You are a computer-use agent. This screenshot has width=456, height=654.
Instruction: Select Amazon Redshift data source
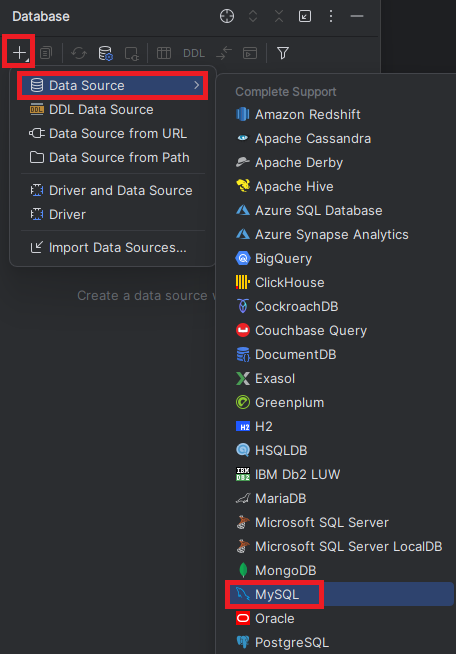pyautogui.click(x=340, y=114)
